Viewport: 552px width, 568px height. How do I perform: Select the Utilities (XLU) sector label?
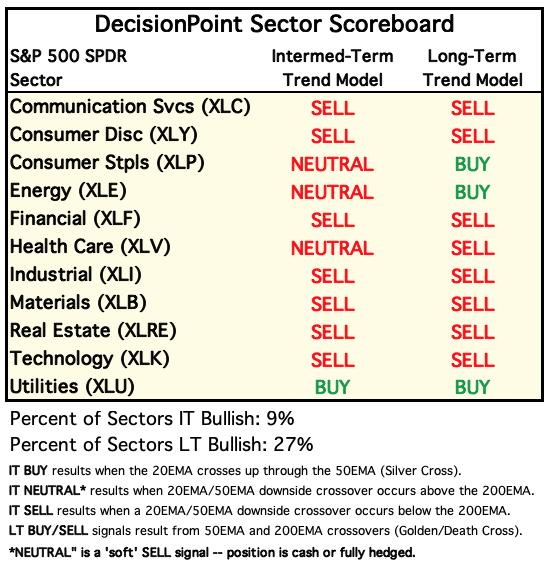(x=72, y=387)
